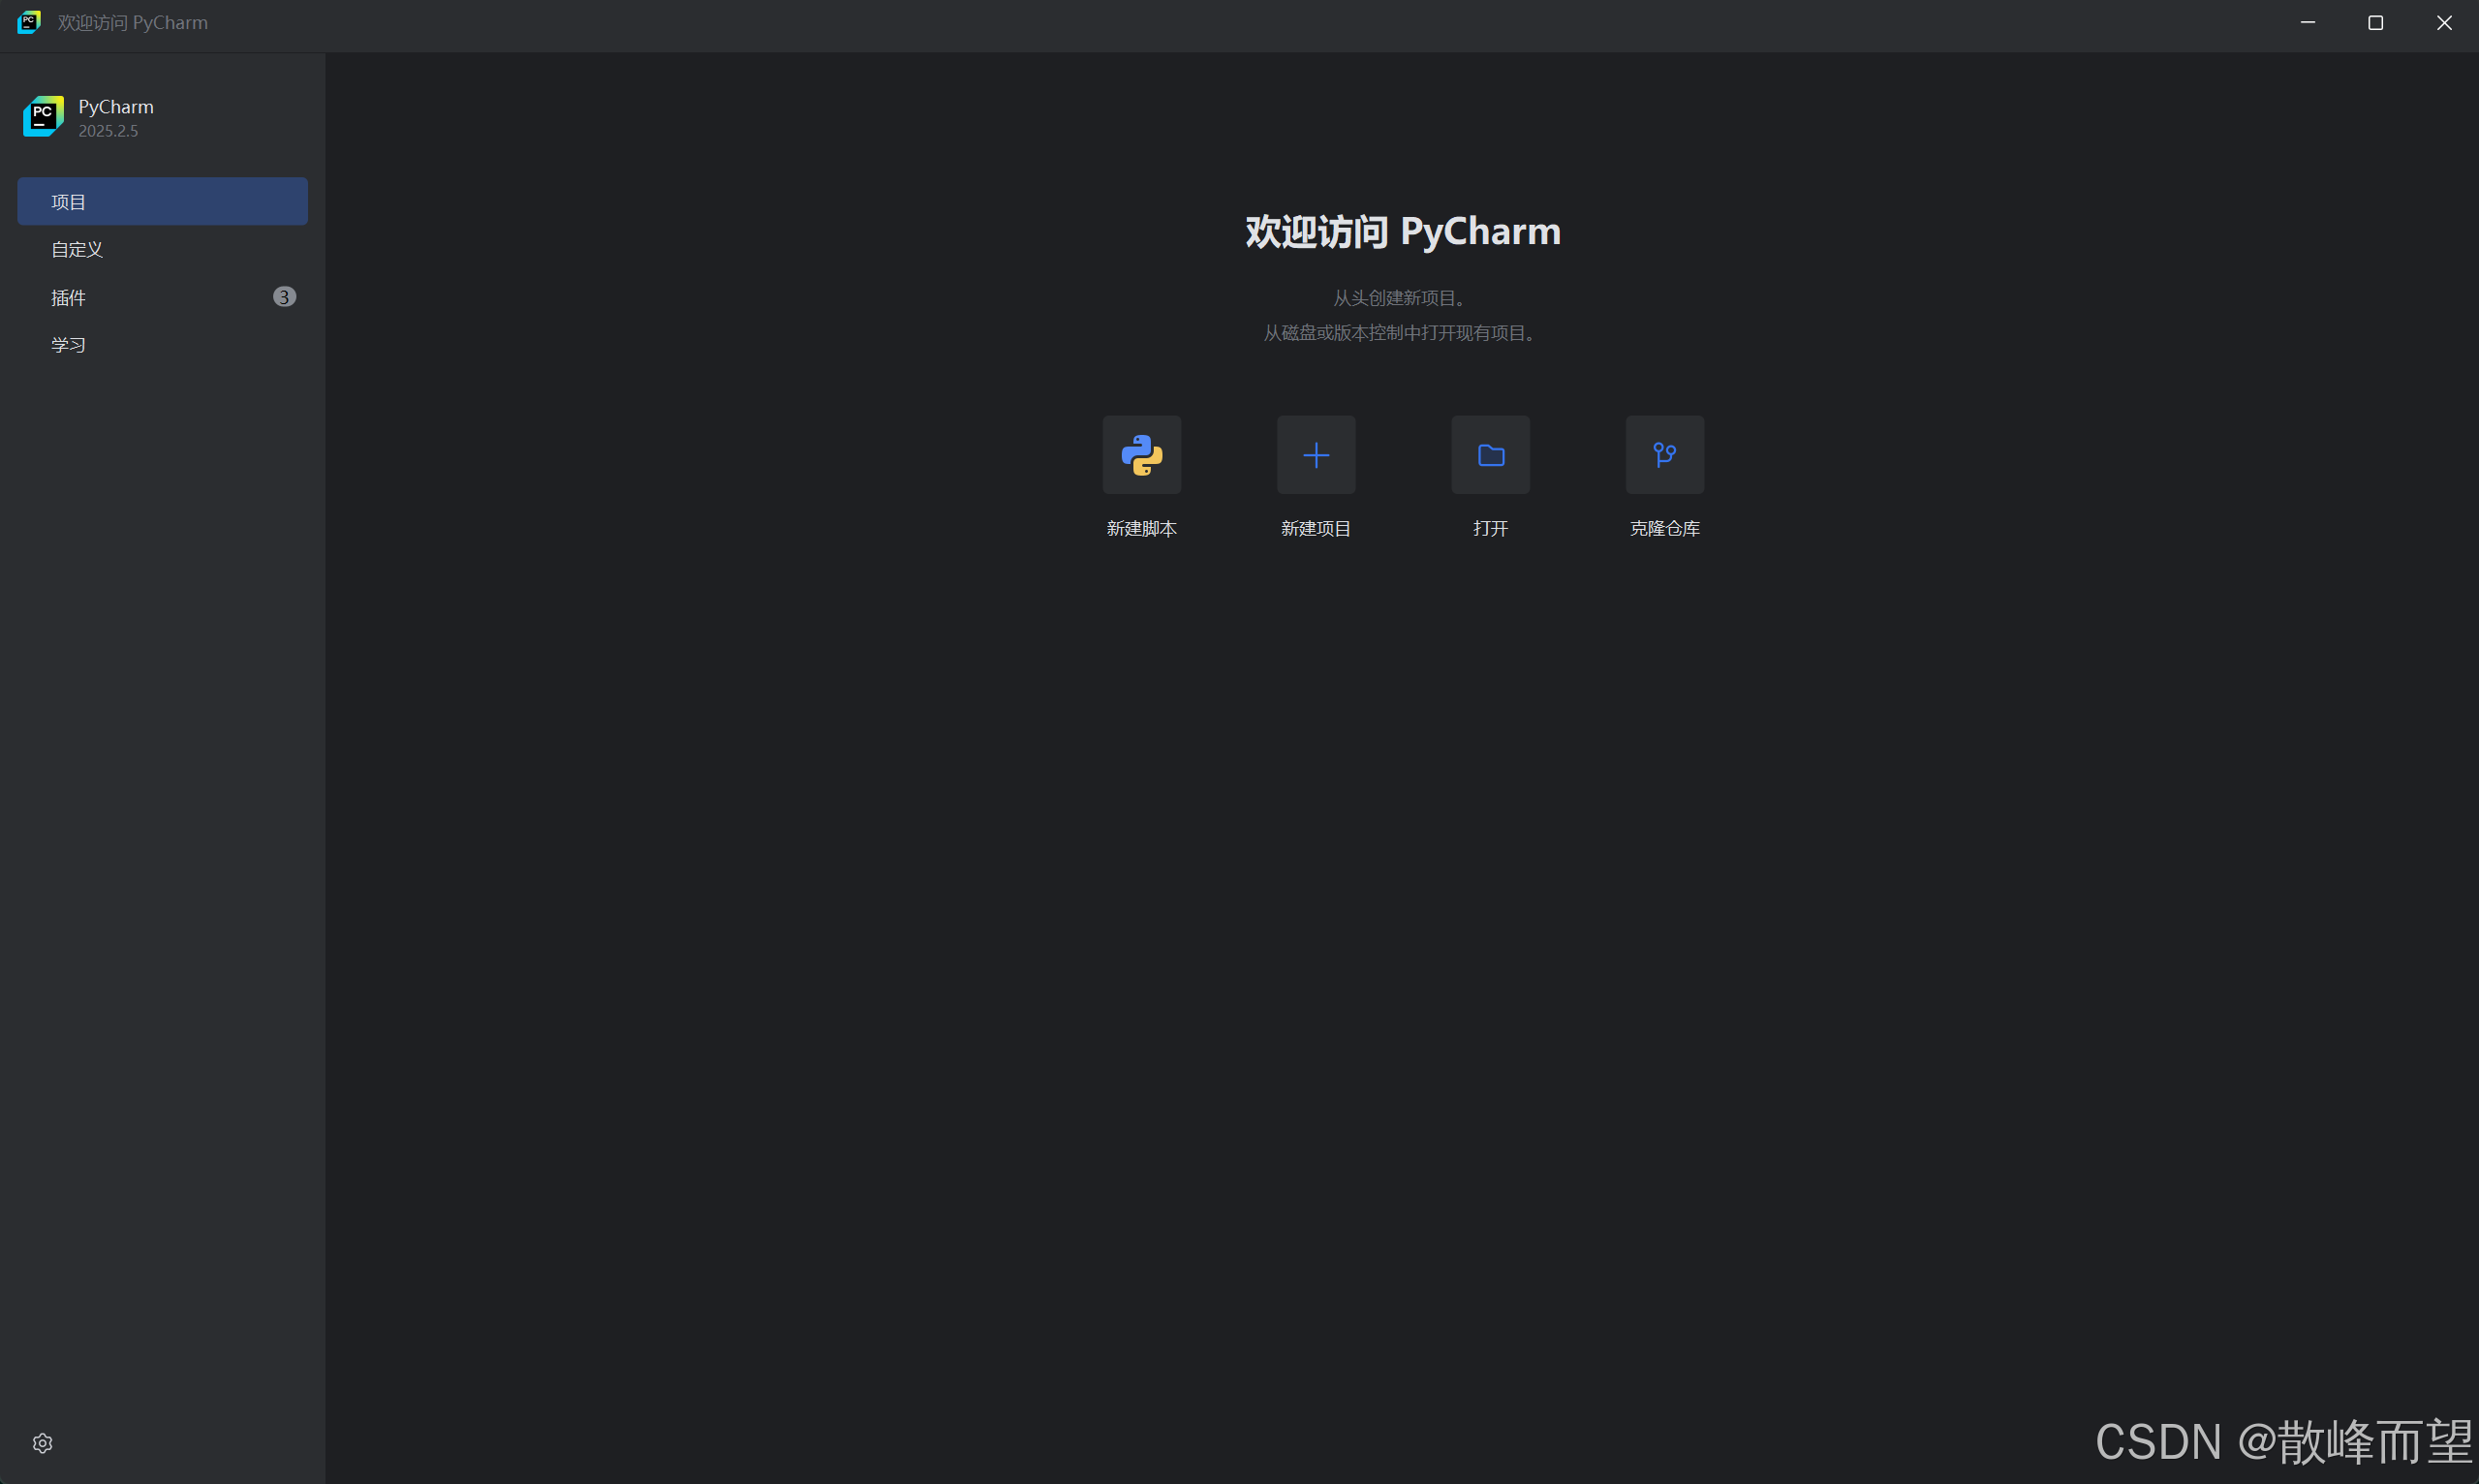Click the 打开 label text

point(1489,528)
